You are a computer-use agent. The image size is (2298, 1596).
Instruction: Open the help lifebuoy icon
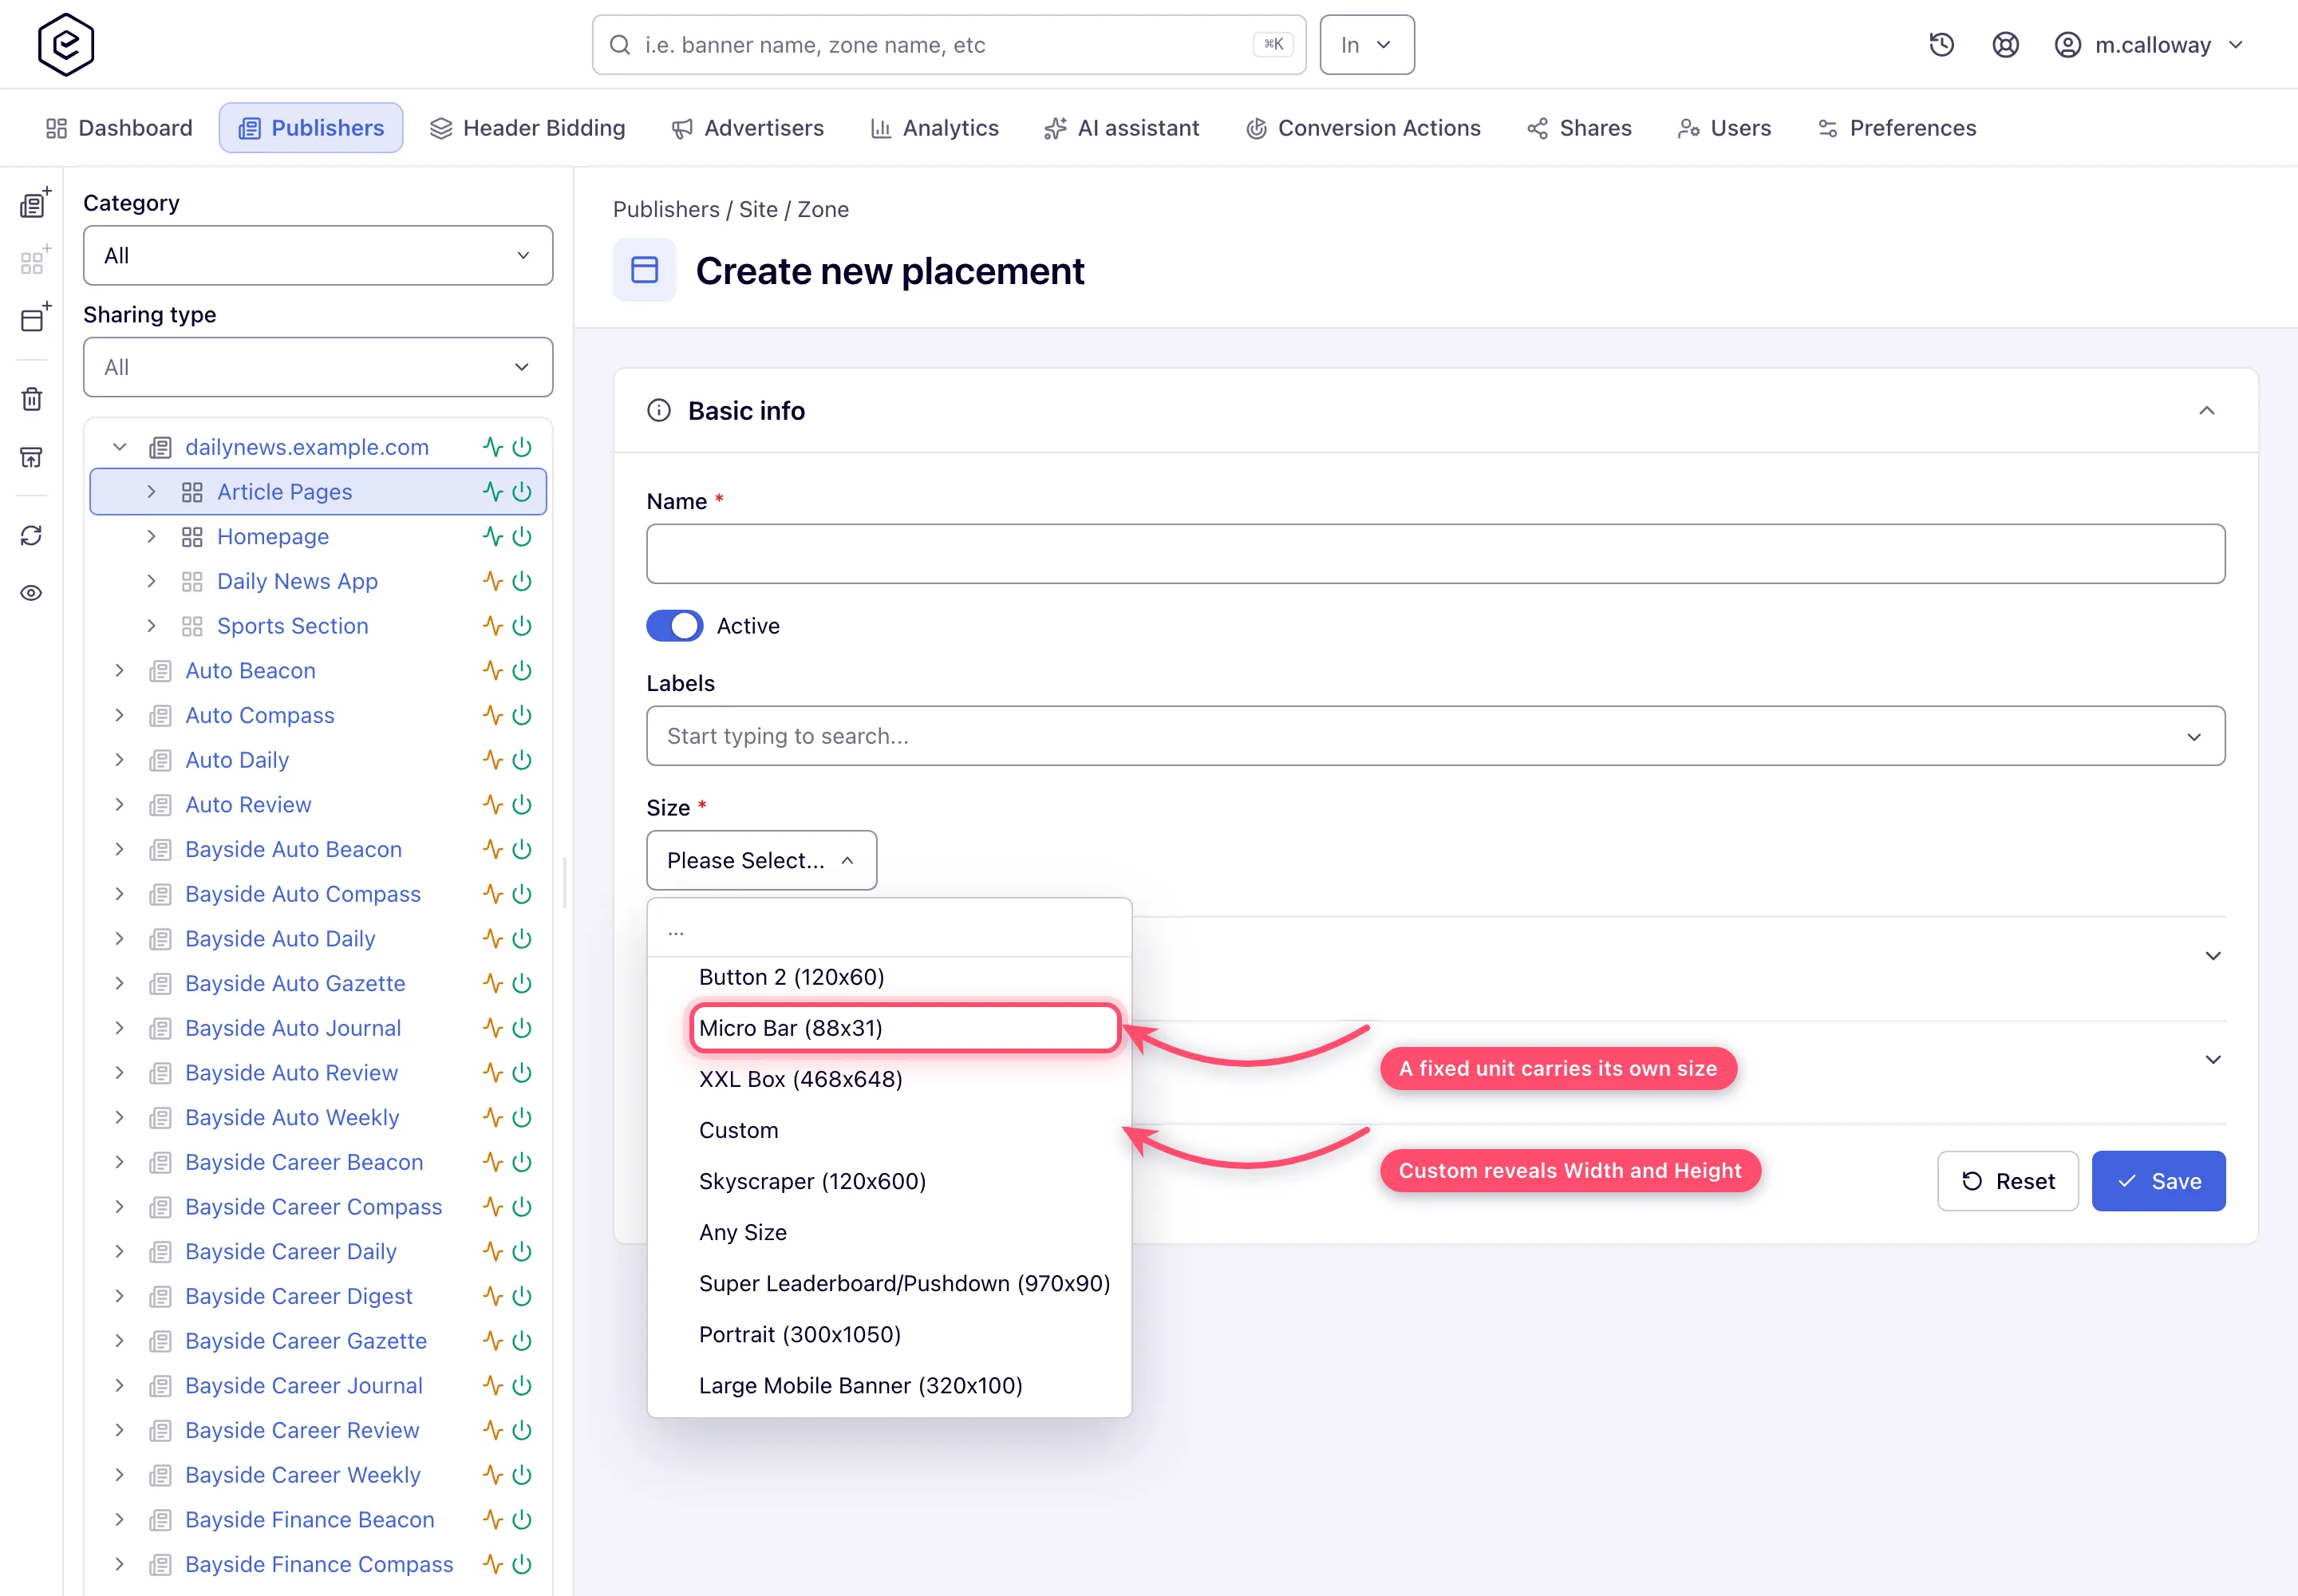2005,45
